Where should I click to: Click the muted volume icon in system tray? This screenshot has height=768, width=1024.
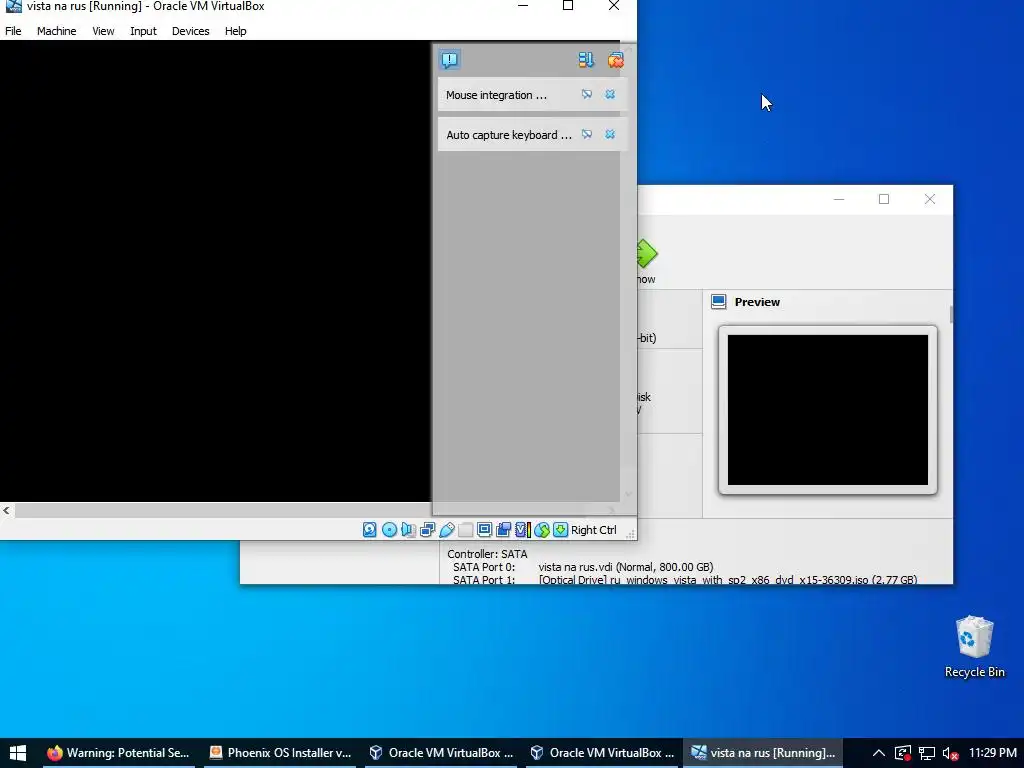[950, 753]
